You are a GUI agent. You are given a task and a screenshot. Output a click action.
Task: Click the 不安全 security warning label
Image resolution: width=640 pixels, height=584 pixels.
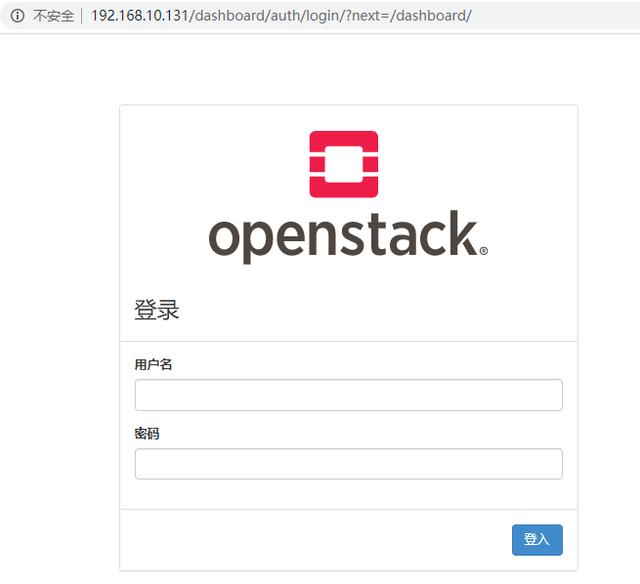(x=53, y=16)
